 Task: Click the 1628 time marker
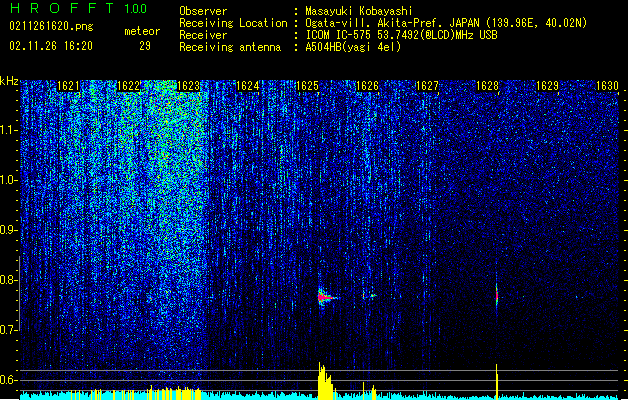pos(487,86)
